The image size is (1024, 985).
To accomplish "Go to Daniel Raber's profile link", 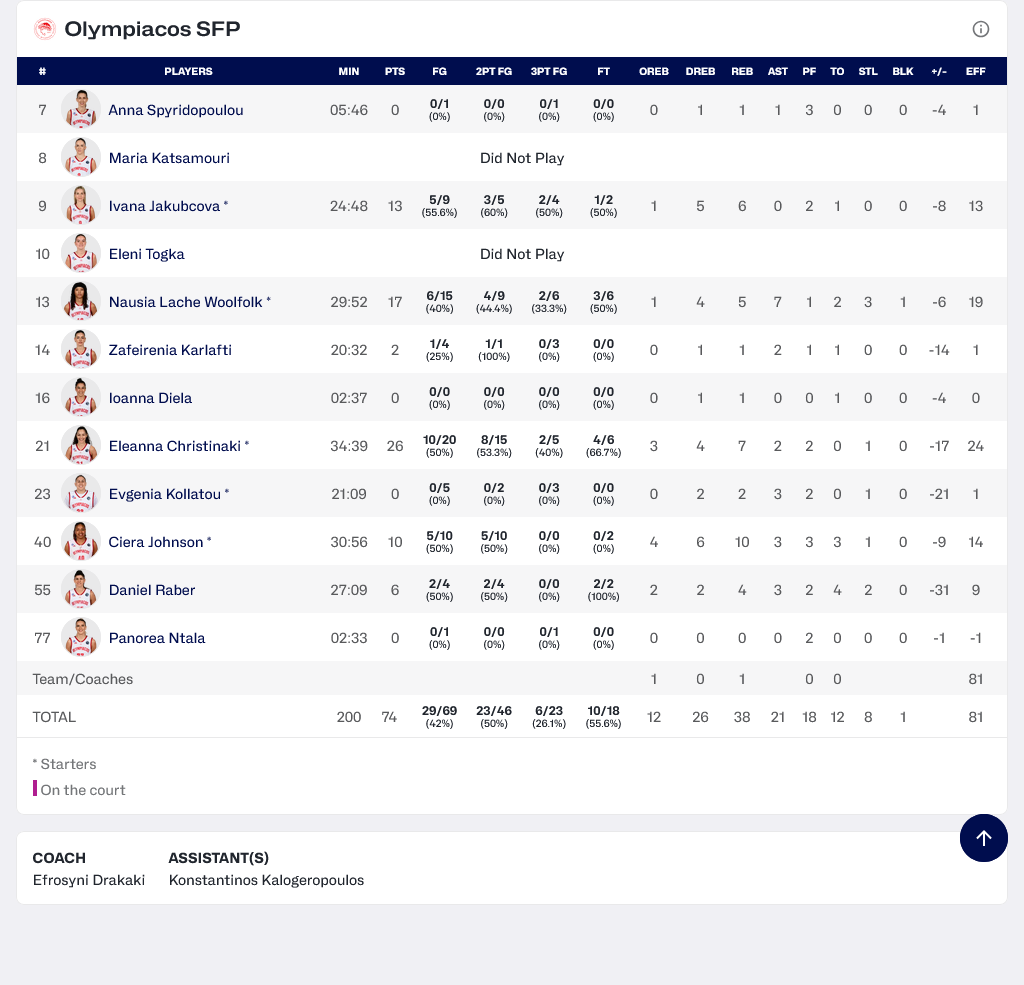I will (x=152, y=590).
